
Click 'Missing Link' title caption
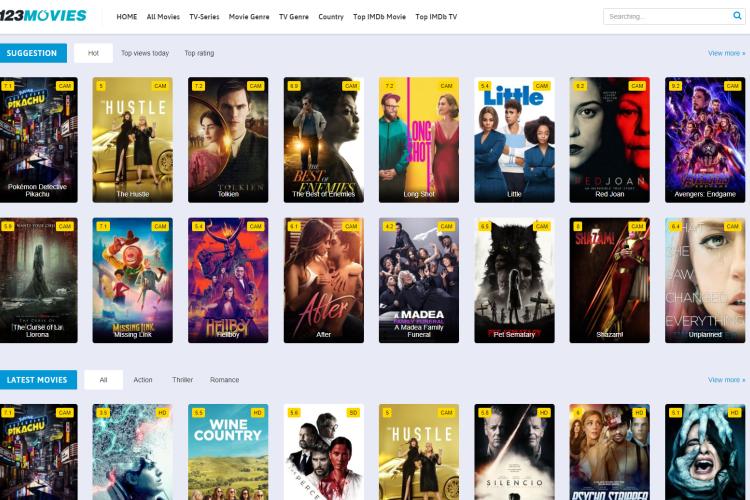(x=132, y=334)
